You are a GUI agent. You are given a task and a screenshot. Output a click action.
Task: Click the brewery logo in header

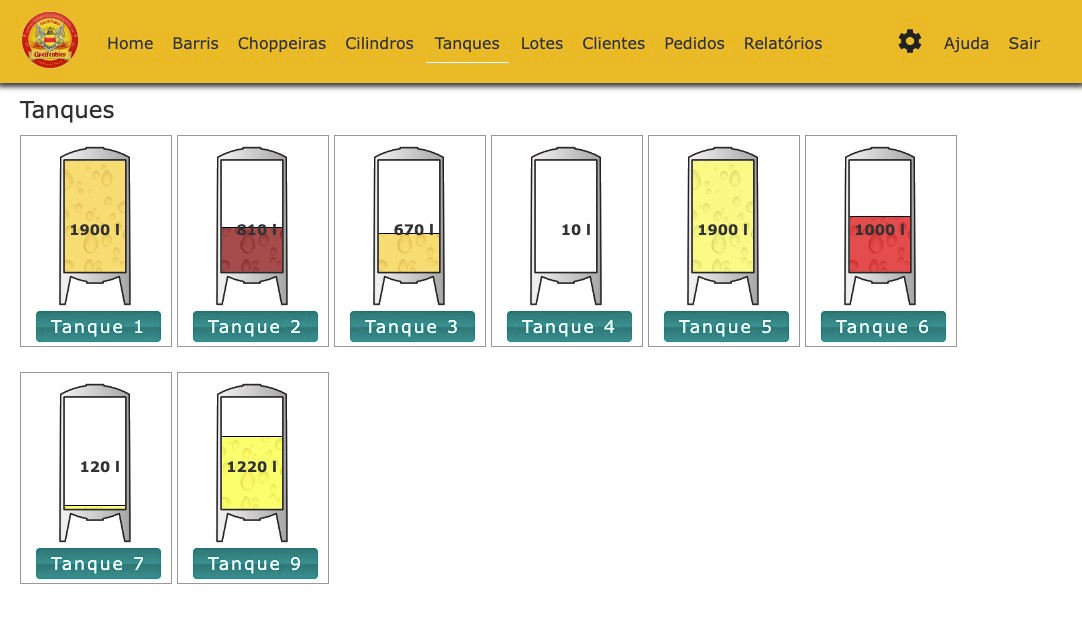[50, 41]
